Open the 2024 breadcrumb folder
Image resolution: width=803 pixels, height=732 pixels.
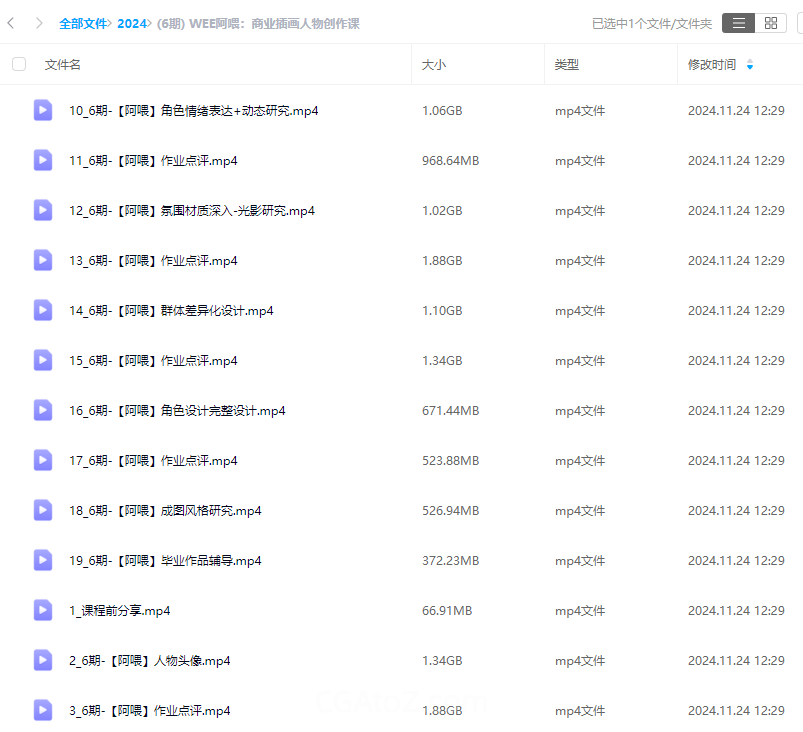pyautogui.click(x=131, y=23)
